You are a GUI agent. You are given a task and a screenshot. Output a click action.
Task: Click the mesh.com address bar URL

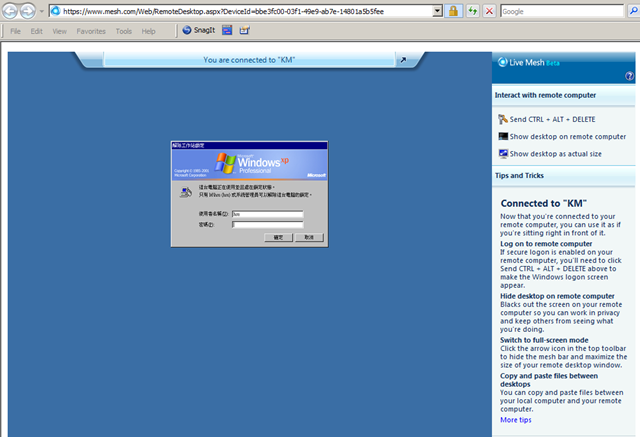[223, 11]
